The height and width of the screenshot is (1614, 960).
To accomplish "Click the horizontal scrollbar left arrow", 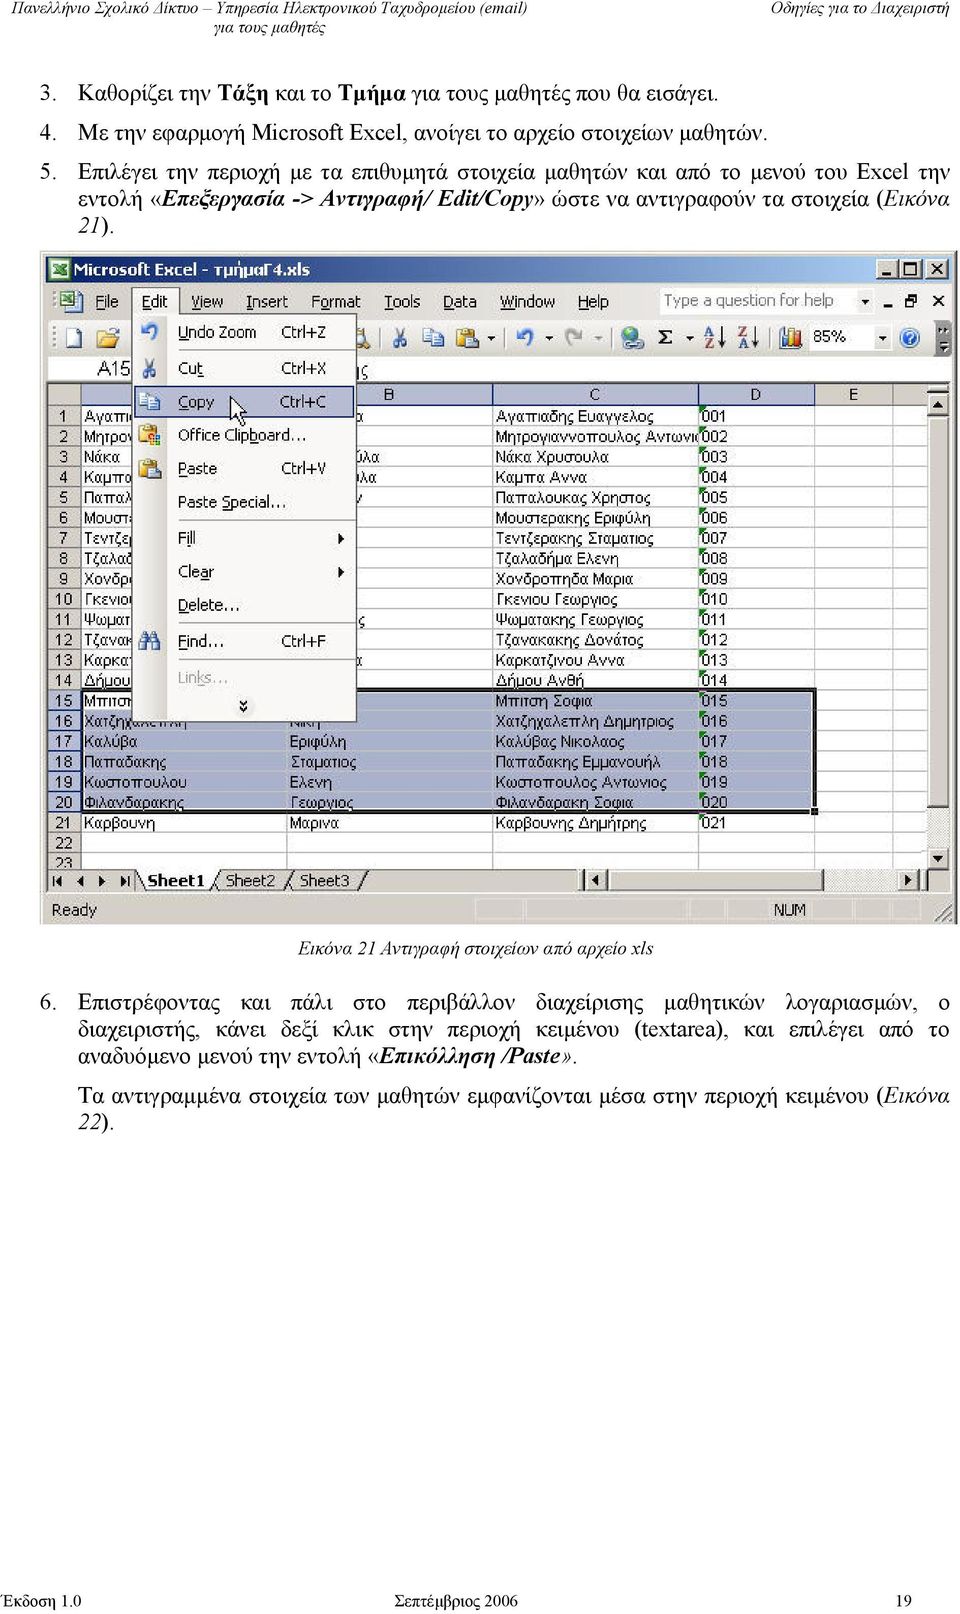I will click(596, 880).
